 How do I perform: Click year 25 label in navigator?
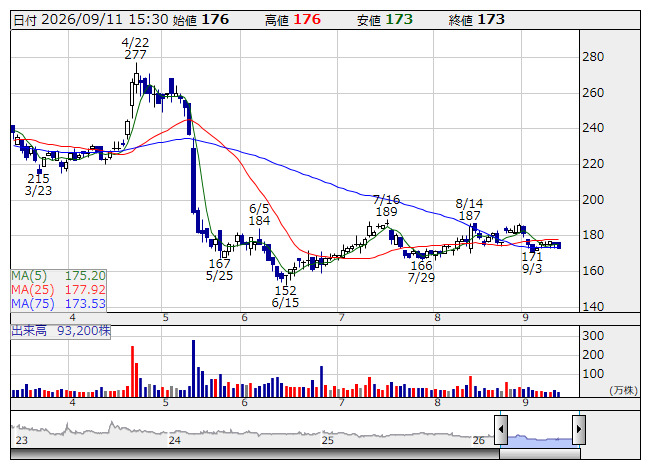[x=328, y=440]
